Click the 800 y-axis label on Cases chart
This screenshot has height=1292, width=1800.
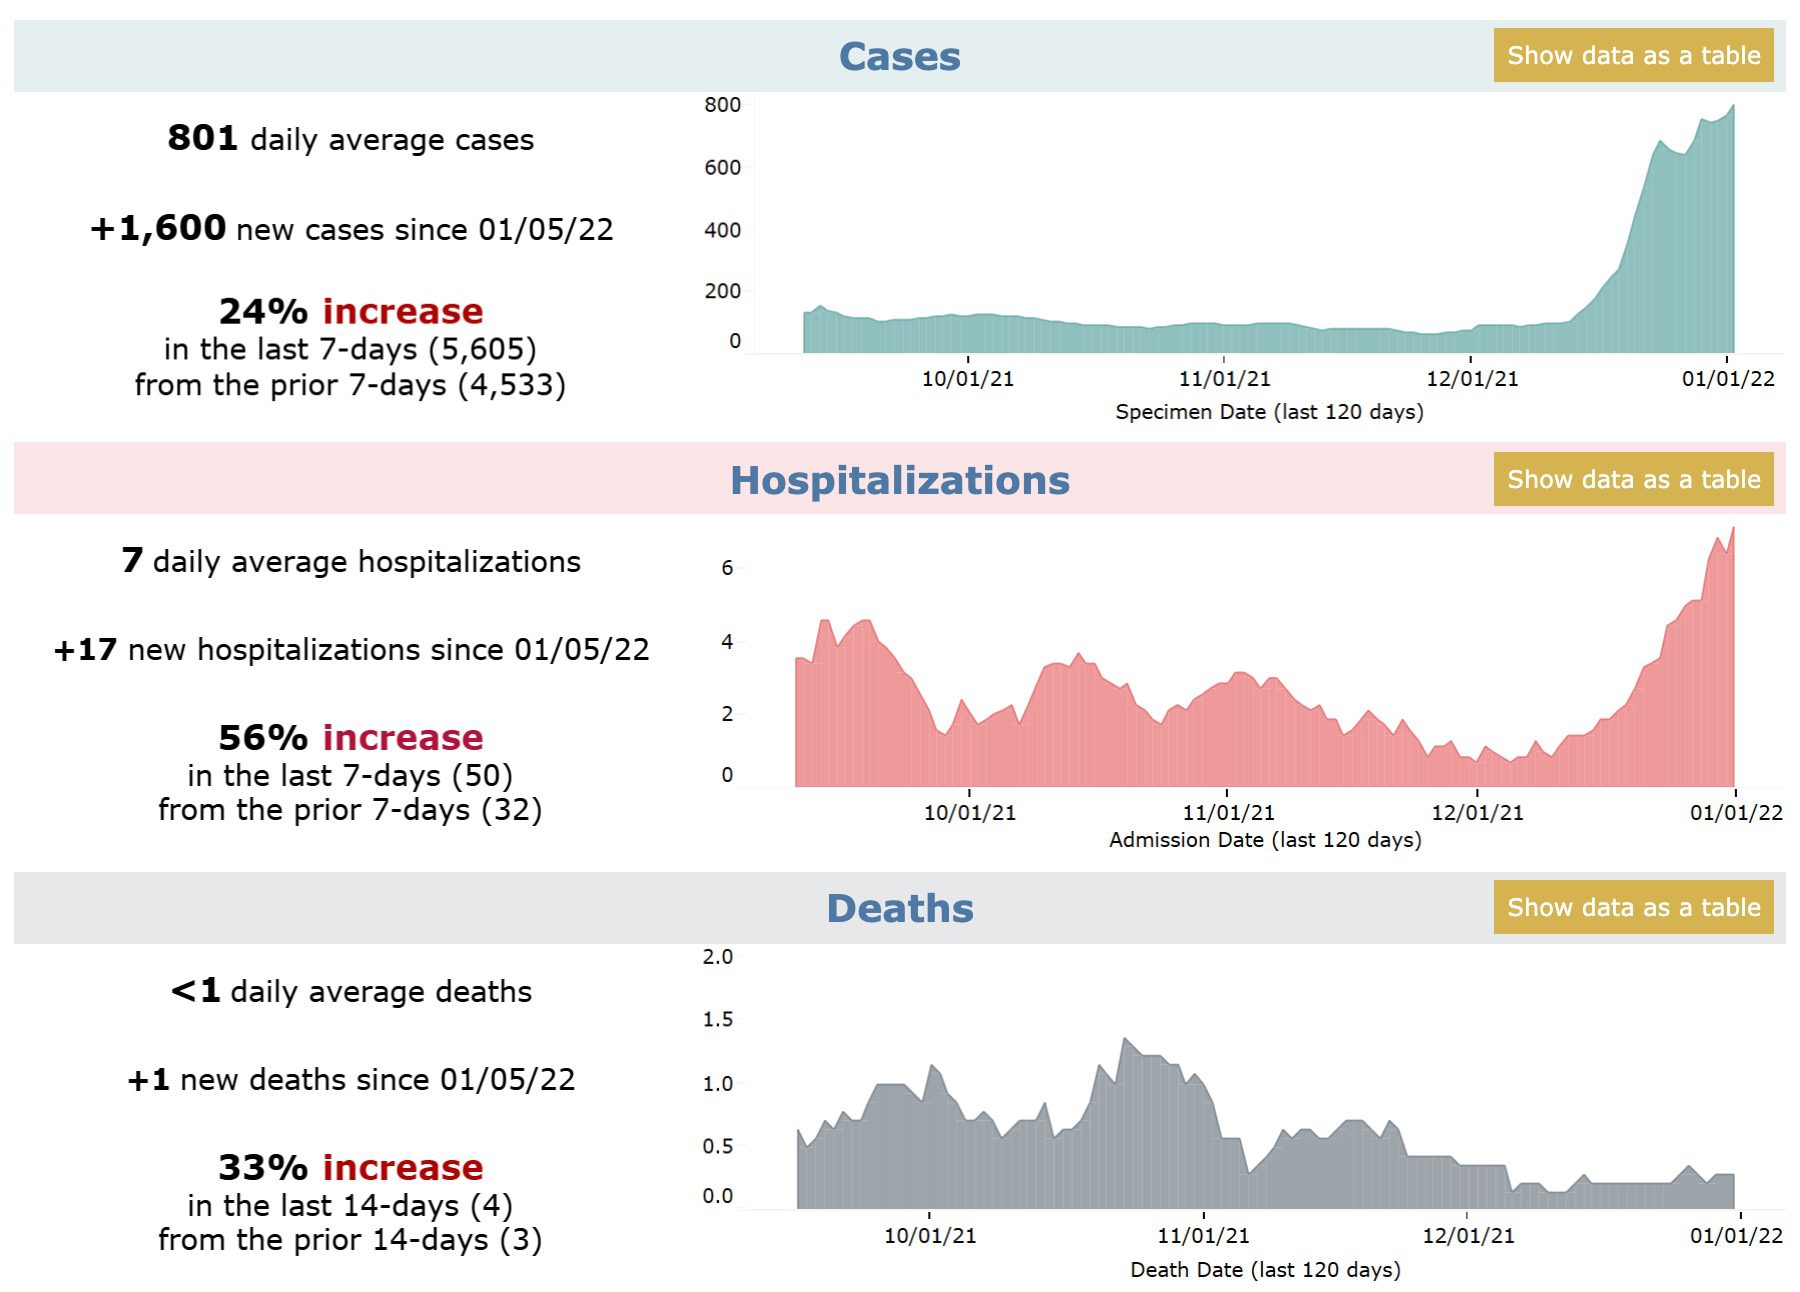(x=722, y=105)
